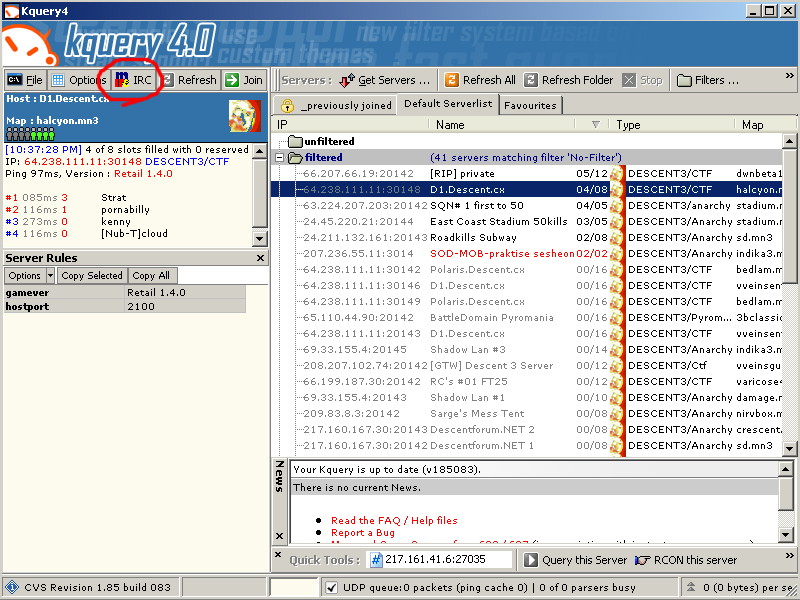
Task: Click Copy Selected button
Action: click(92, 276)
